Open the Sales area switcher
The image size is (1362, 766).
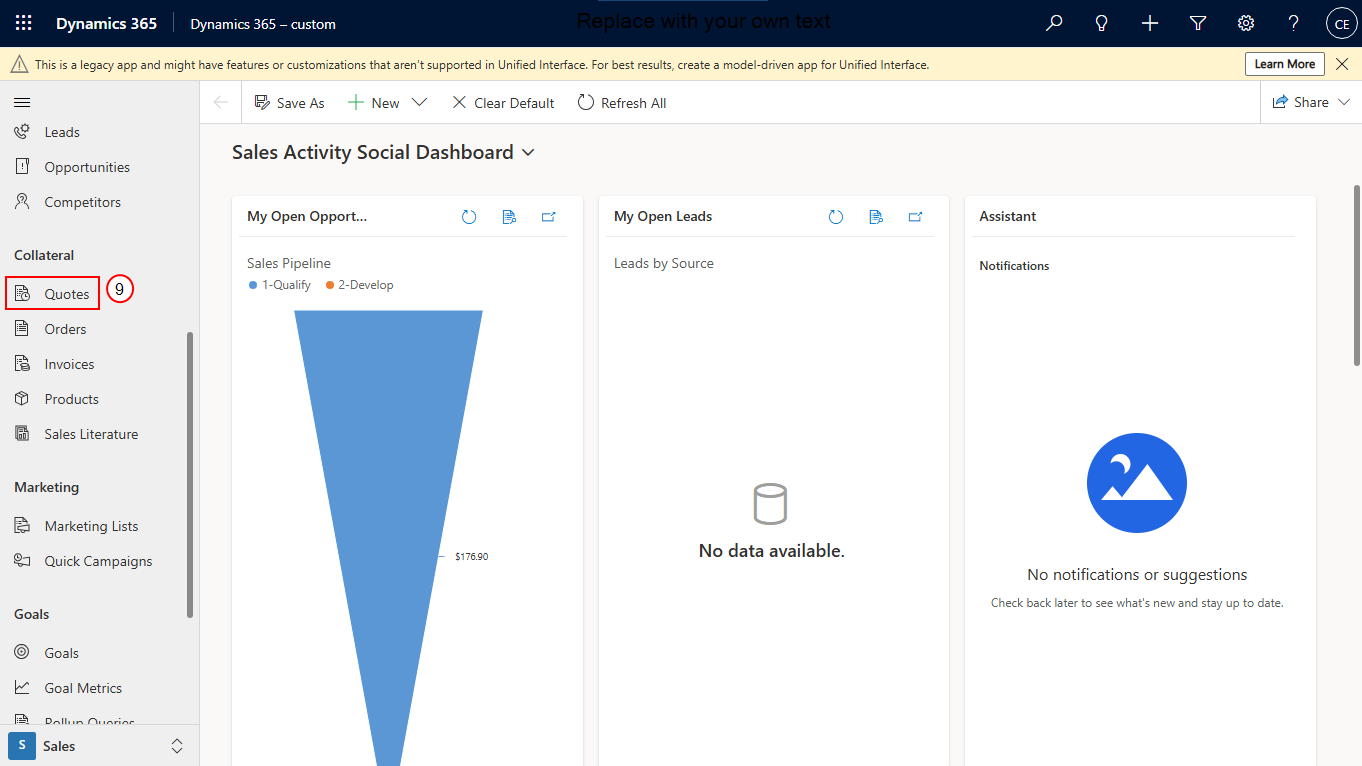pyautogui.click(x=99, y=746)
